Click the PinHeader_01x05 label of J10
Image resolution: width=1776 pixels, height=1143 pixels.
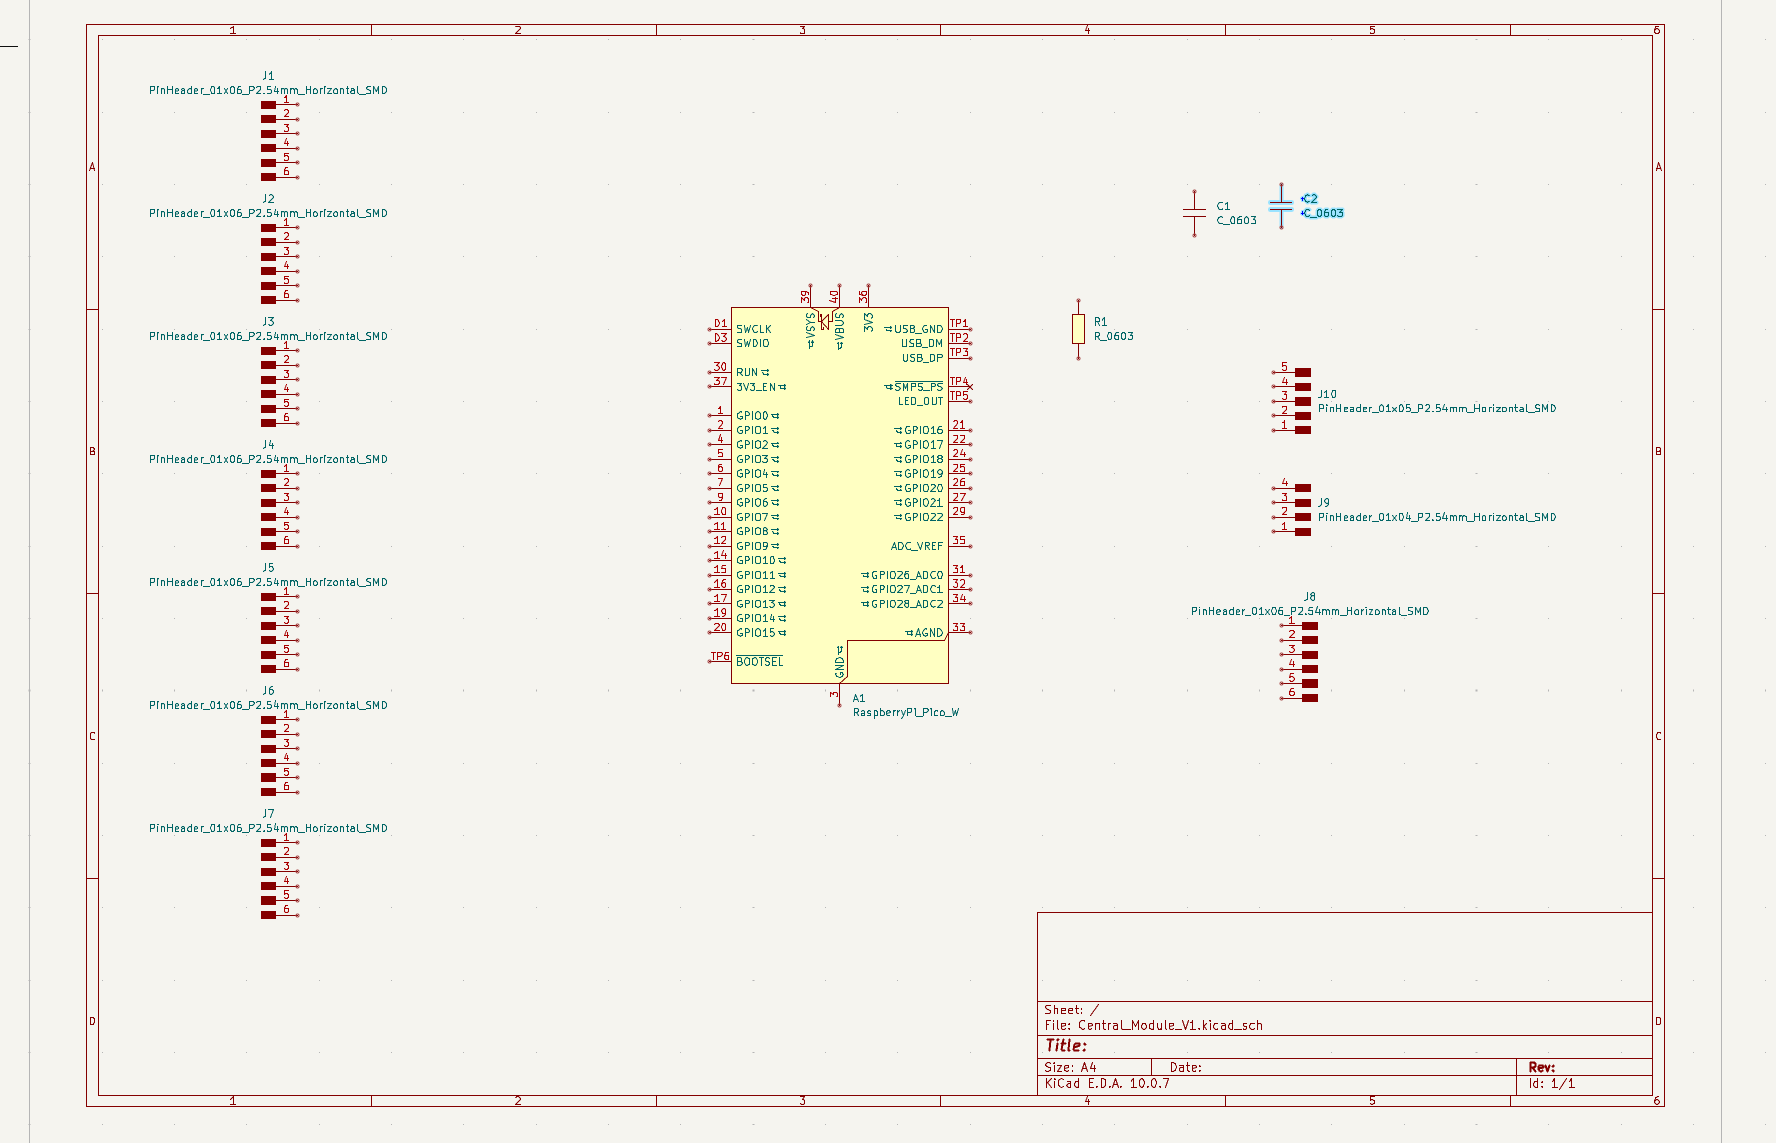point(1437,408)
